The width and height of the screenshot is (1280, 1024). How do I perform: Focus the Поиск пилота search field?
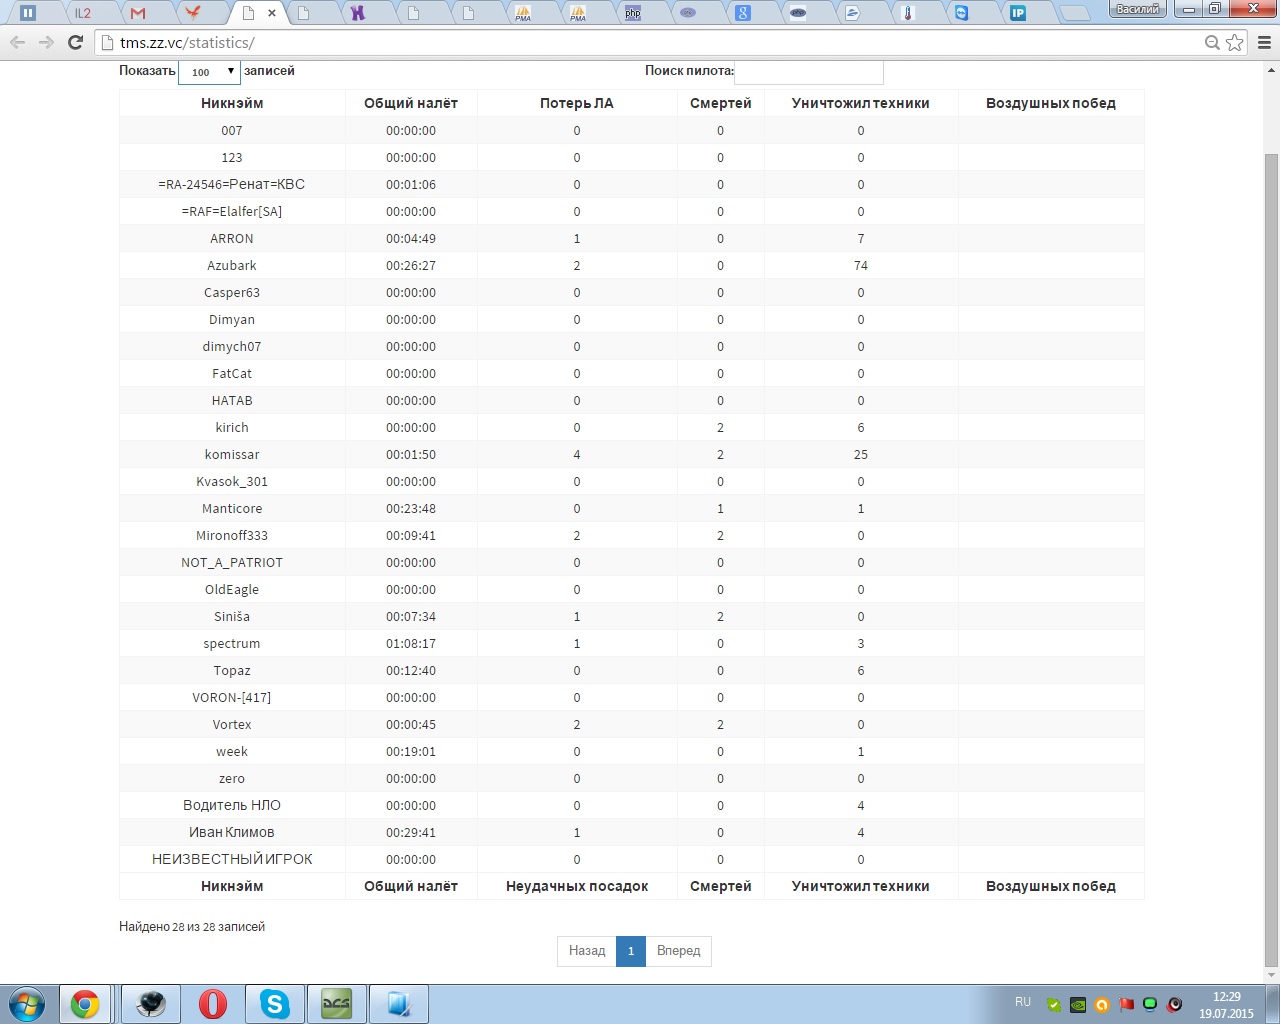pyautogui.click(x=809, y=71)
